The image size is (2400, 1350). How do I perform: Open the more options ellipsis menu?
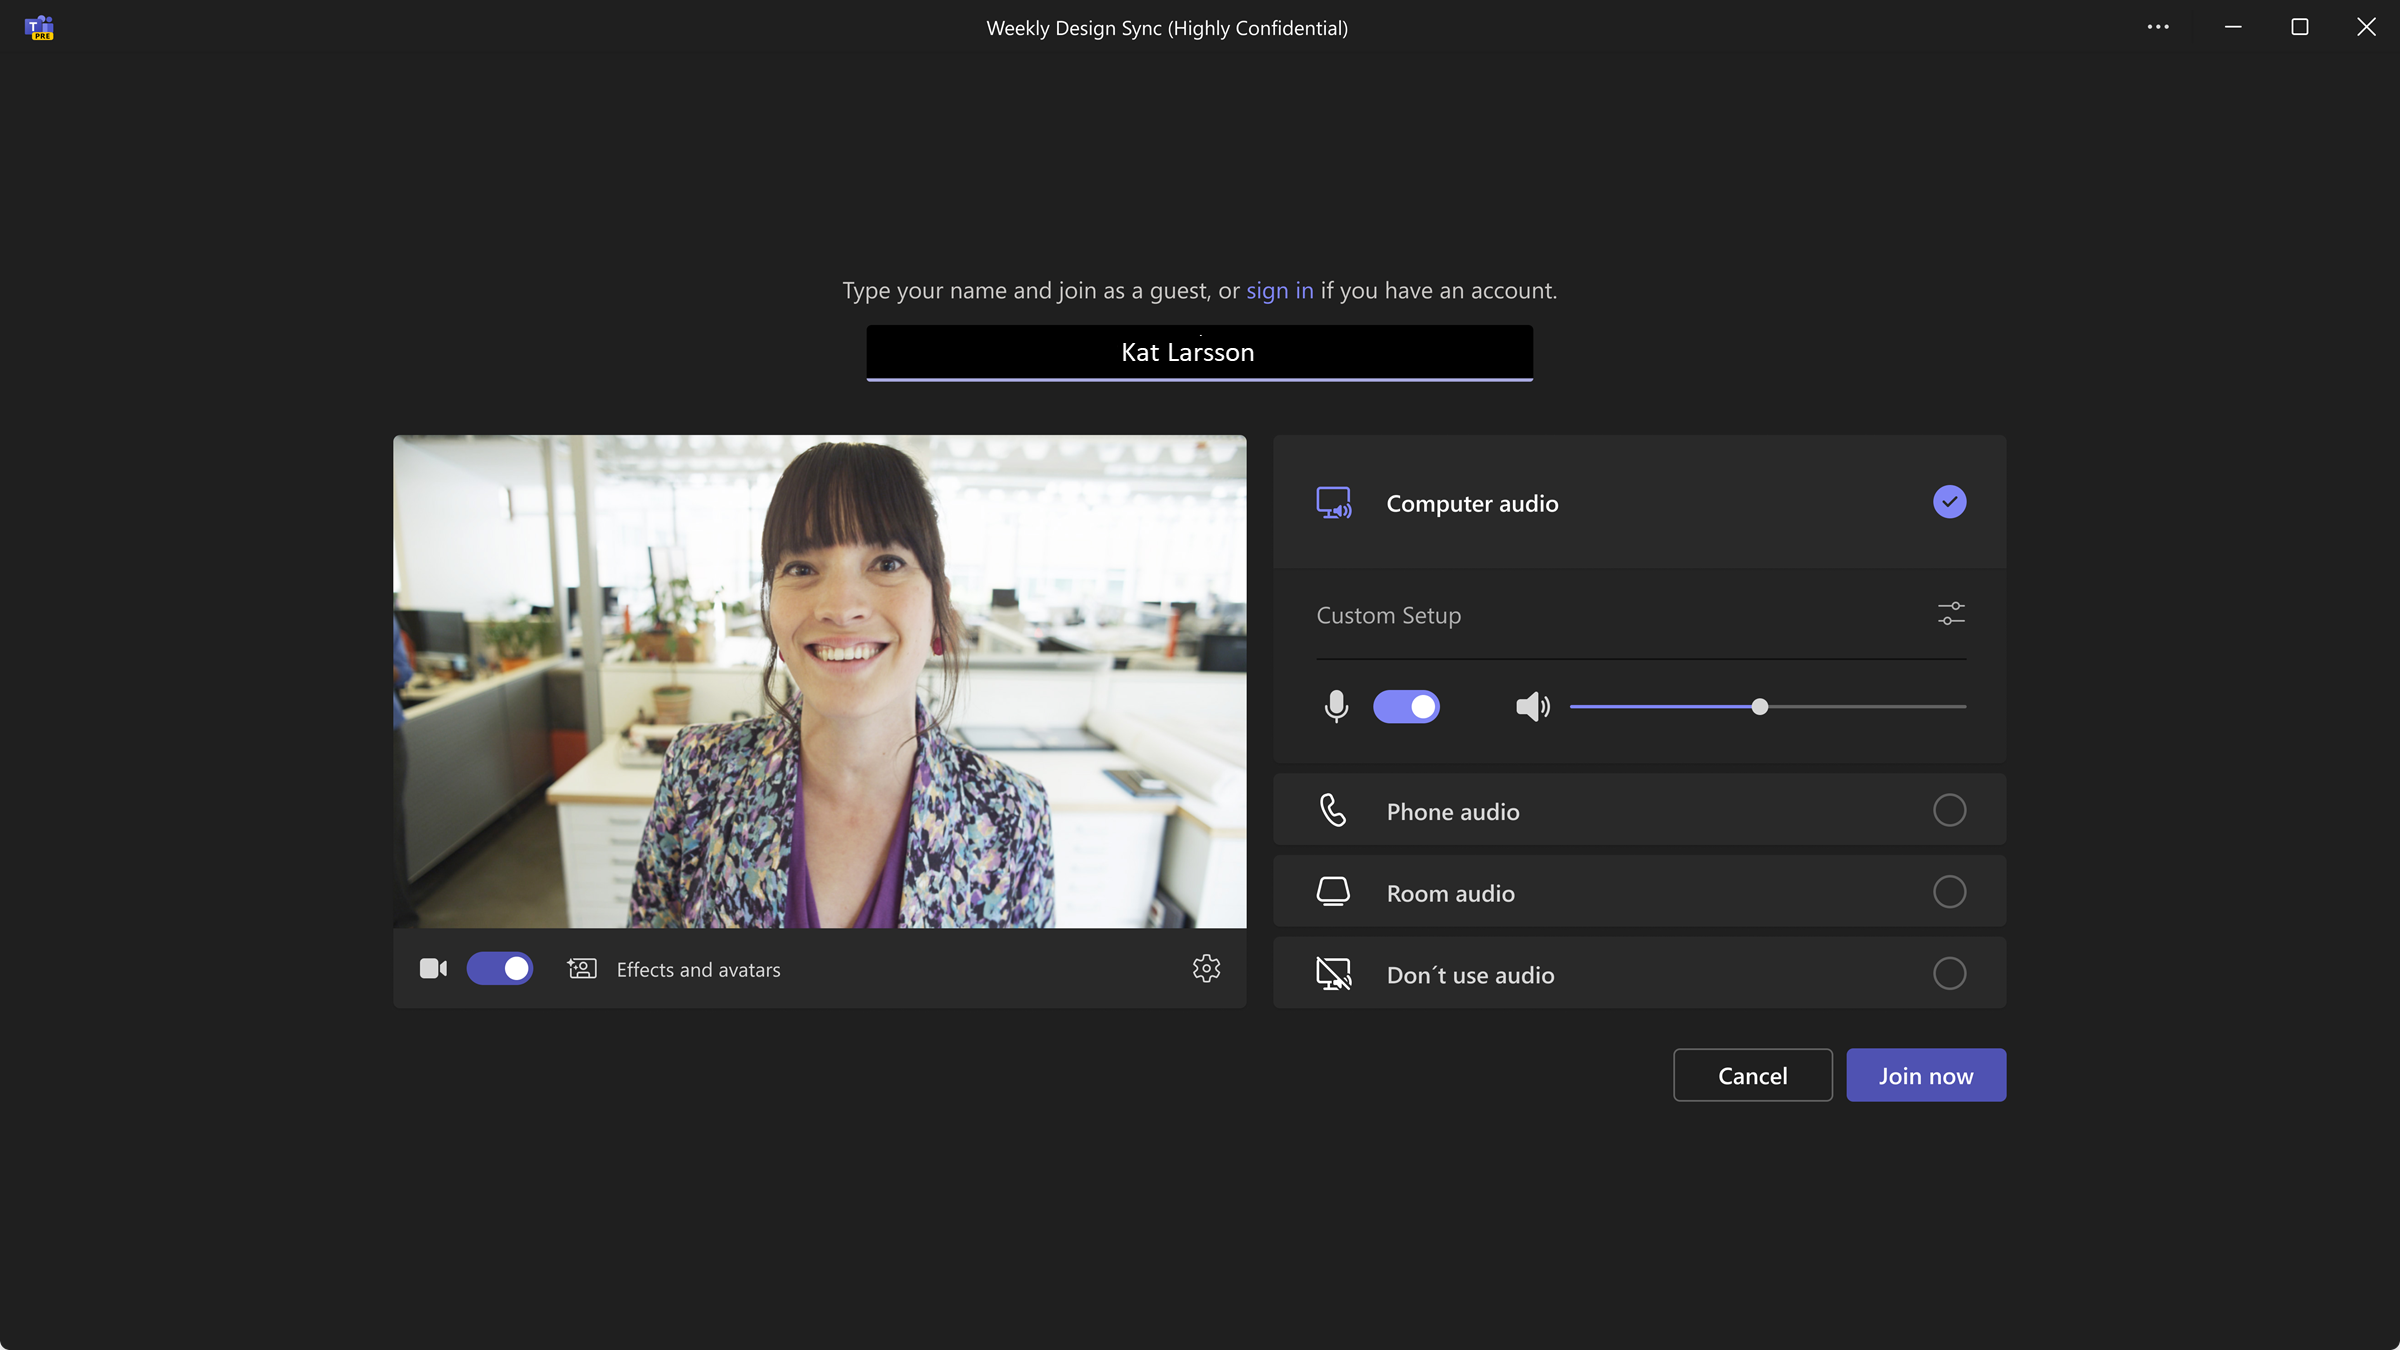click(2158, 27)
